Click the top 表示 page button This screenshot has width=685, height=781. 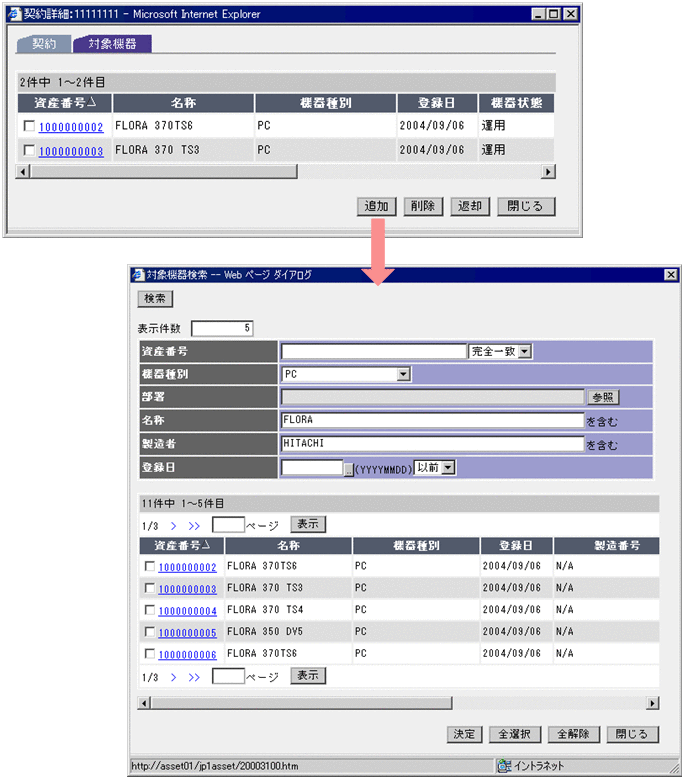click(x=308, y=524)
